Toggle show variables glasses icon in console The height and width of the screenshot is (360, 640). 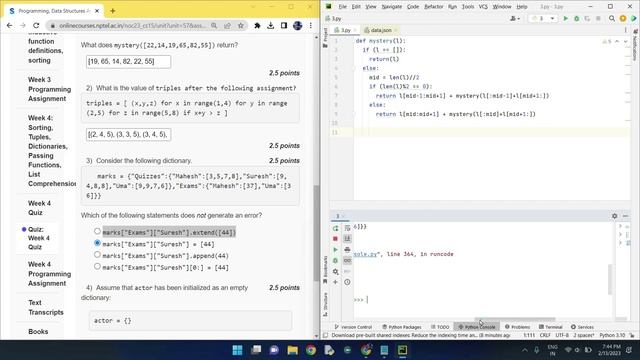347,260
